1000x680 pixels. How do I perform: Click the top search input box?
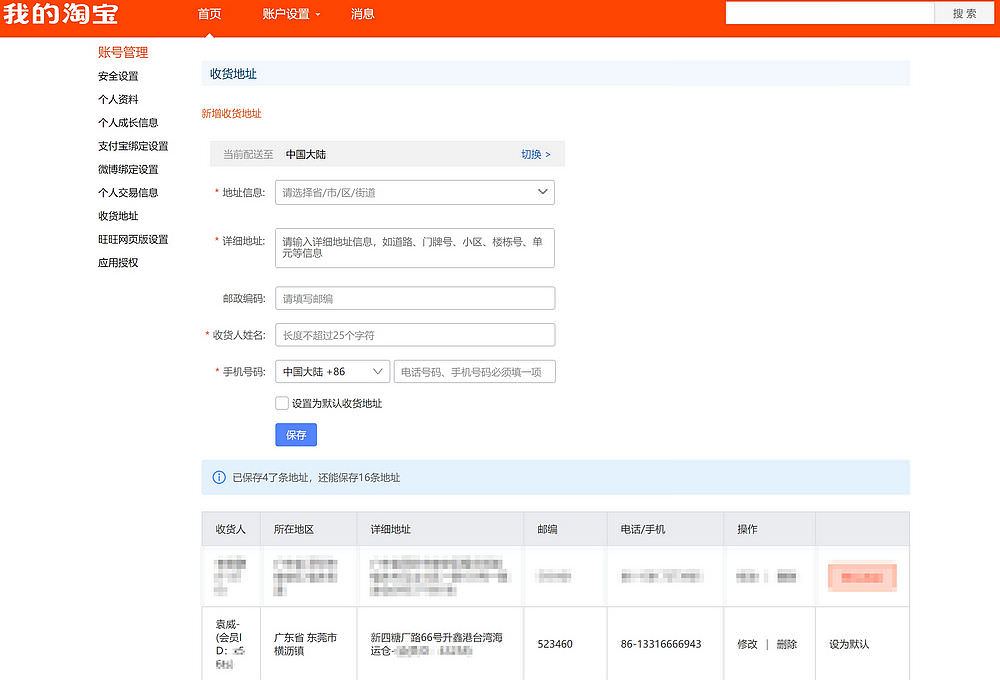[x=830, y=13]
